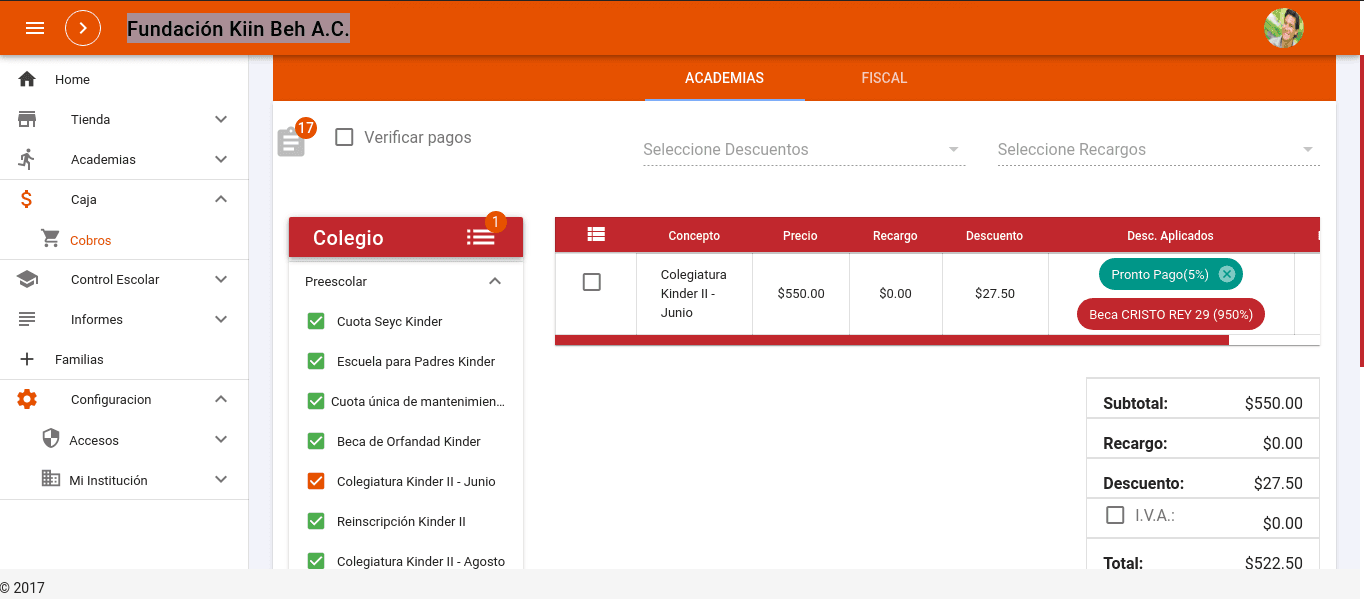Click the Informes lines icon

(27, 319)
